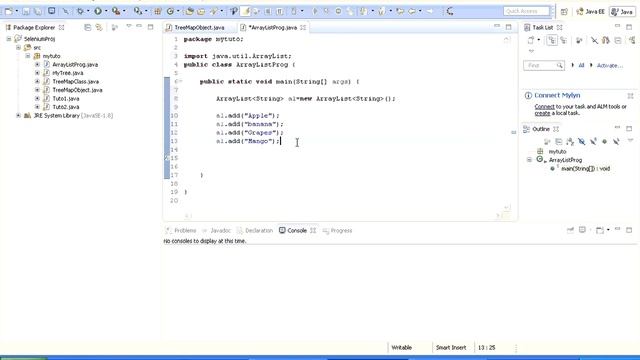Image resolution: width=640 pixels, height=360 pixels.
Task: Expand ArrayListProg.java in Package Explorer
Action: (37, 64)
